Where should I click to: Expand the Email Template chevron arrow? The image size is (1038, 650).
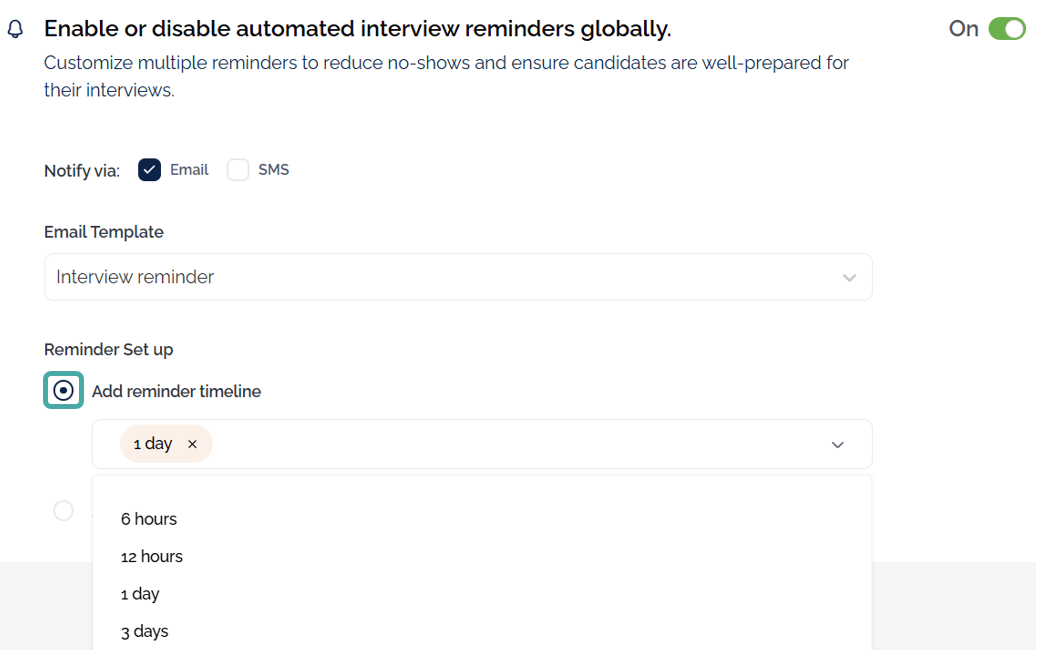click(x=849, y=277)
